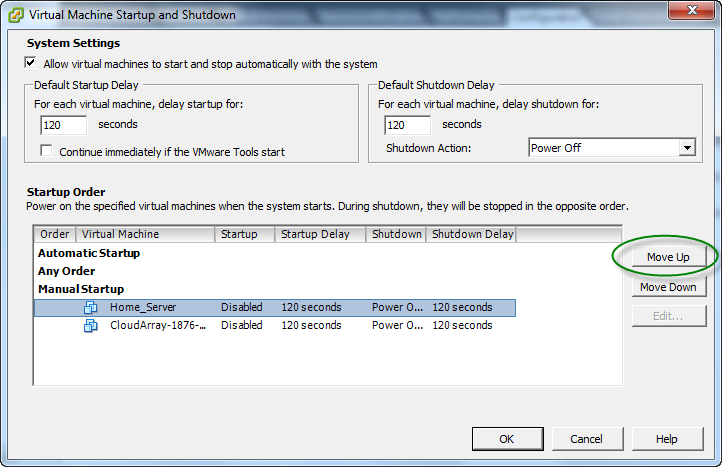Click the Shutdown Delay column header
This screenshot has height=467, width=722.
471,234
